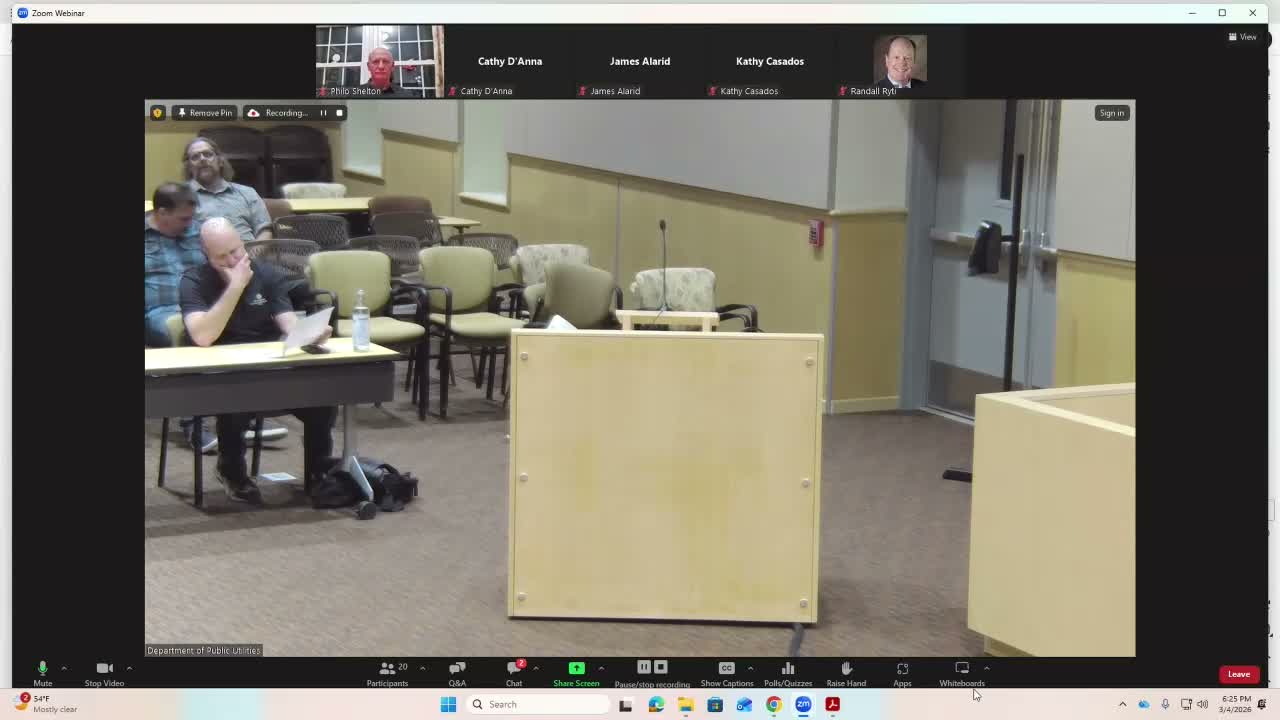Stop Video camera toggle
1280x720 pixels.
(104, 673)
